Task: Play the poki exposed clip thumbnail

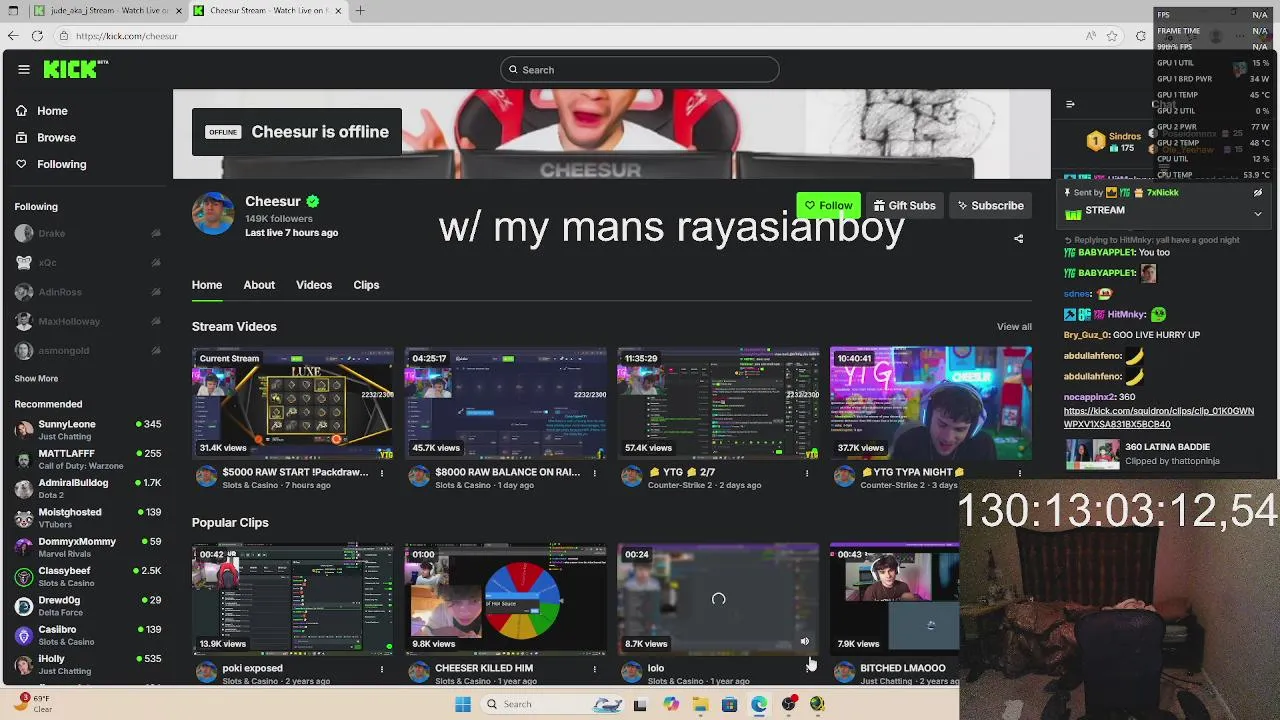Action: point(293,599)
